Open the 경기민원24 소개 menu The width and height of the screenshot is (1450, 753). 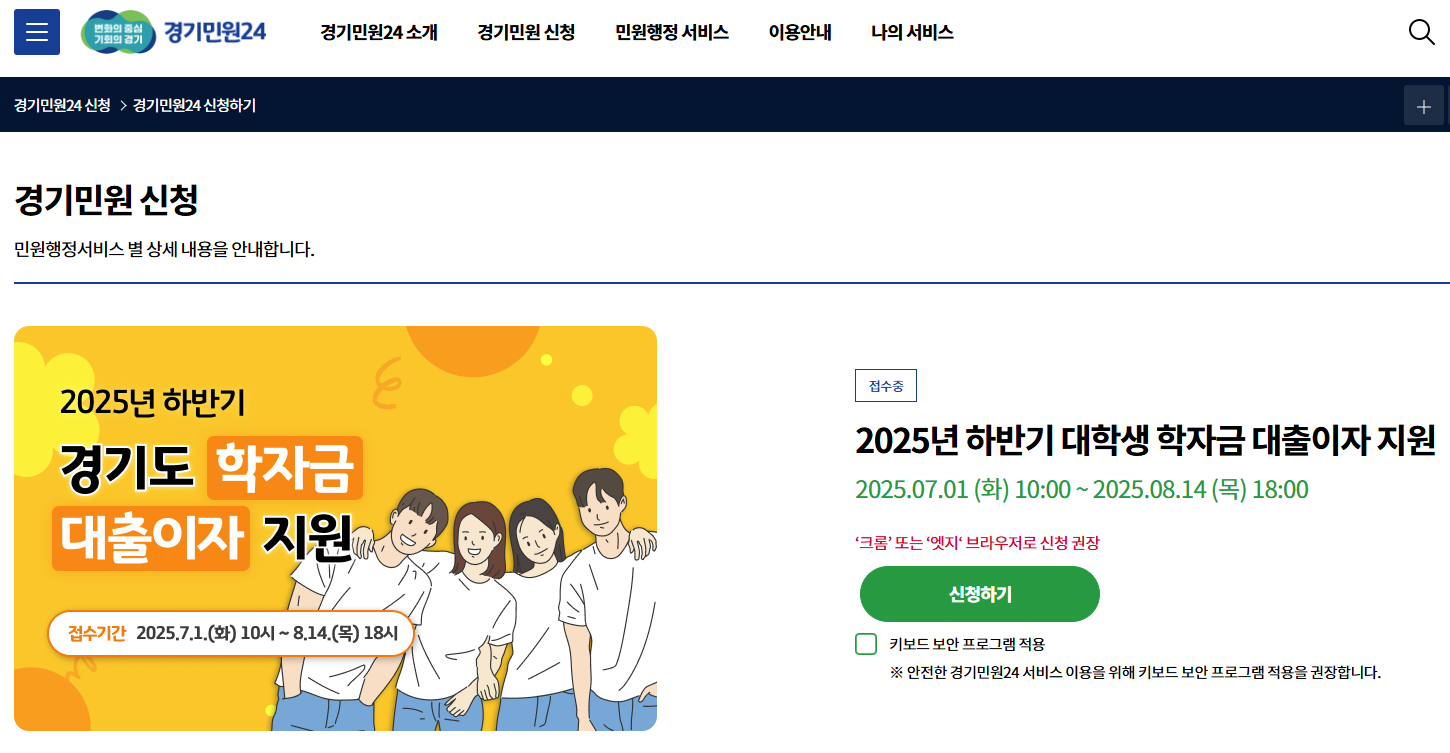[x=379, y=32]
